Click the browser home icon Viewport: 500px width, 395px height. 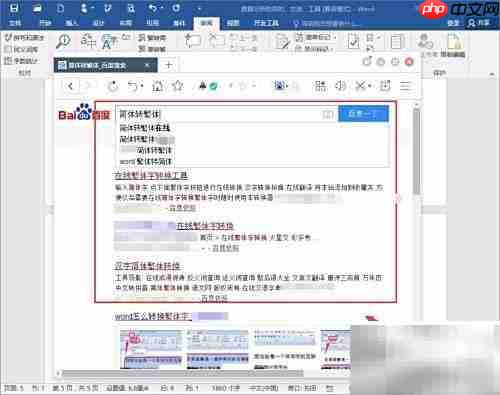(157, 86)
